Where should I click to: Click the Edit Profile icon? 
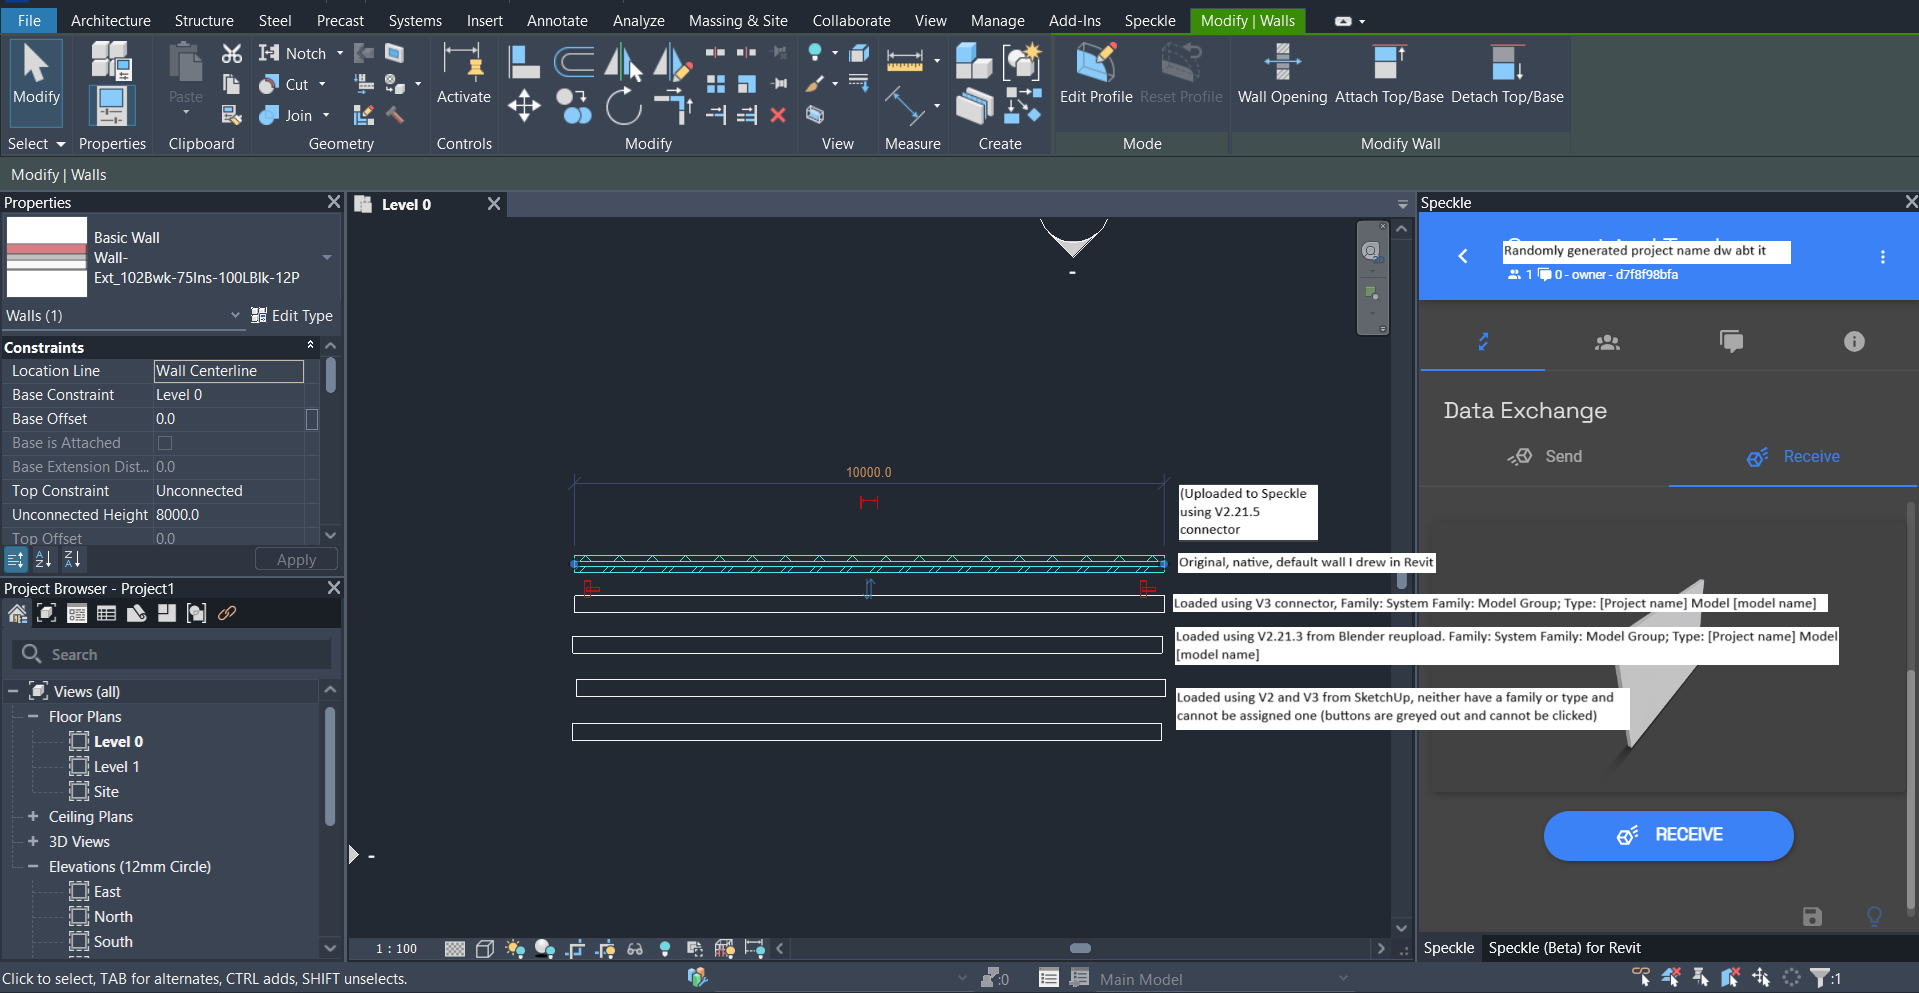1096,74
